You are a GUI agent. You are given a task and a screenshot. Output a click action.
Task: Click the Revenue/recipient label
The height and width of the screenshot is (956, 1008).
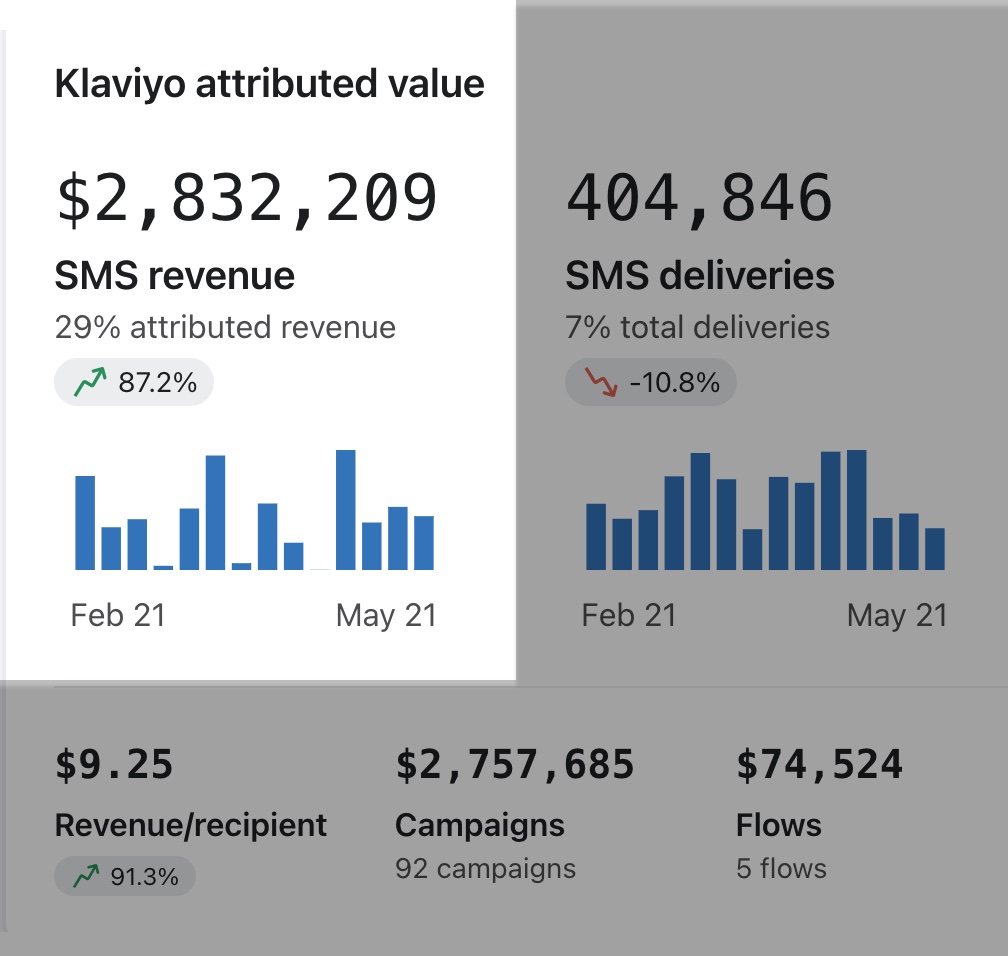191,825
